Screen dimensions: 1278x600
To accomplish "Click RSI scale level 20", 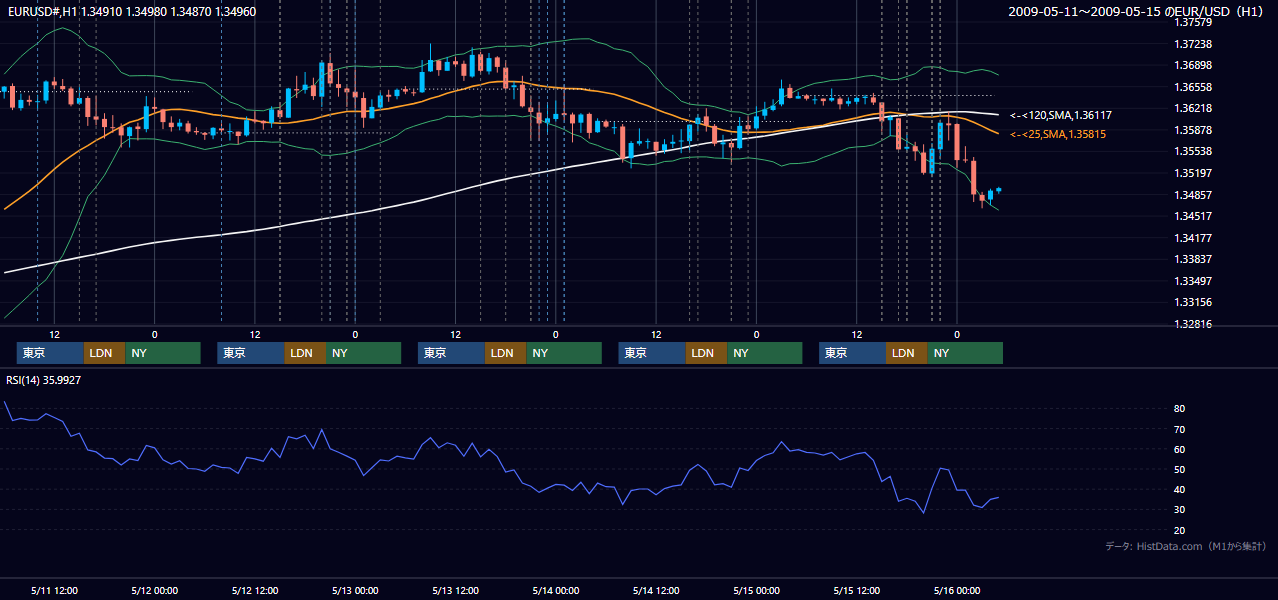I will (x=1180, y=531).
